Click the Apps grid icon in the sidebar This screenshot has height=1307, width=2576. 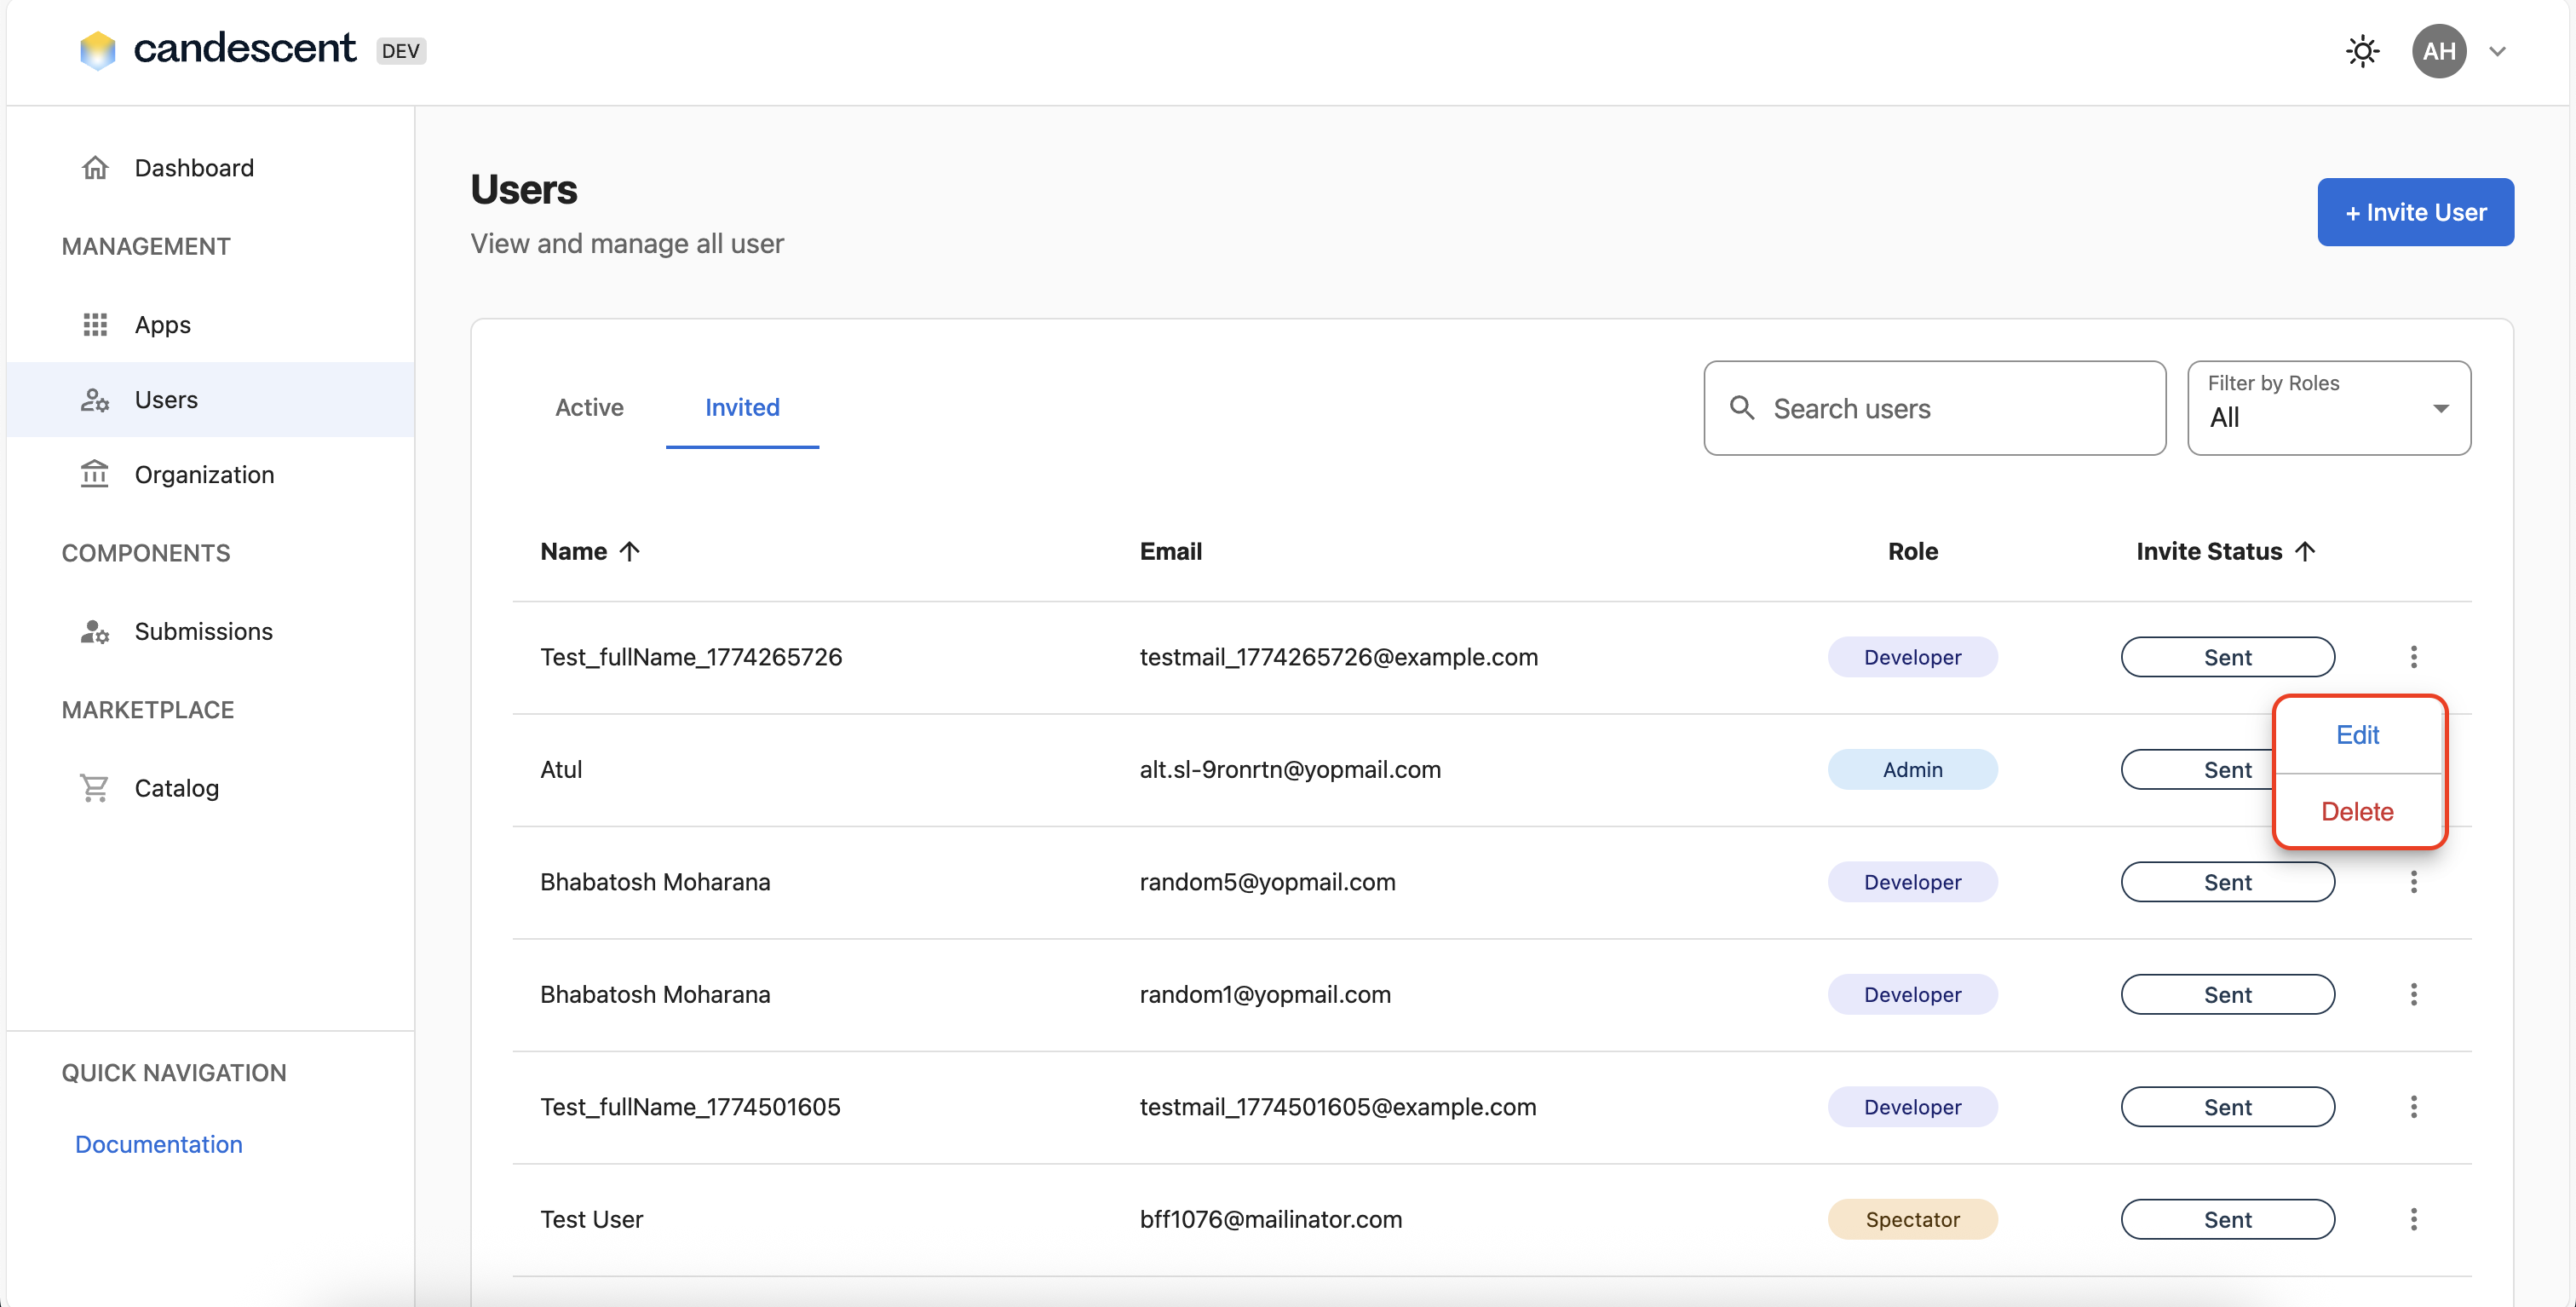point(95,325)
